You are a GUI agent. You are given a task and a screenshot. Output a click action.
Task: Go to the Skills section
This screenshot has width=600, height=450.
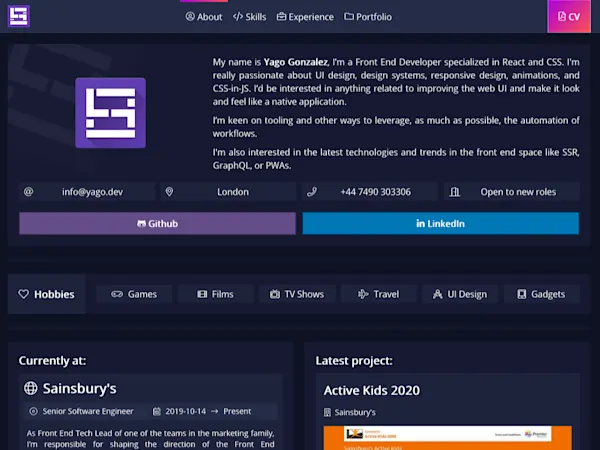[249, 17]
